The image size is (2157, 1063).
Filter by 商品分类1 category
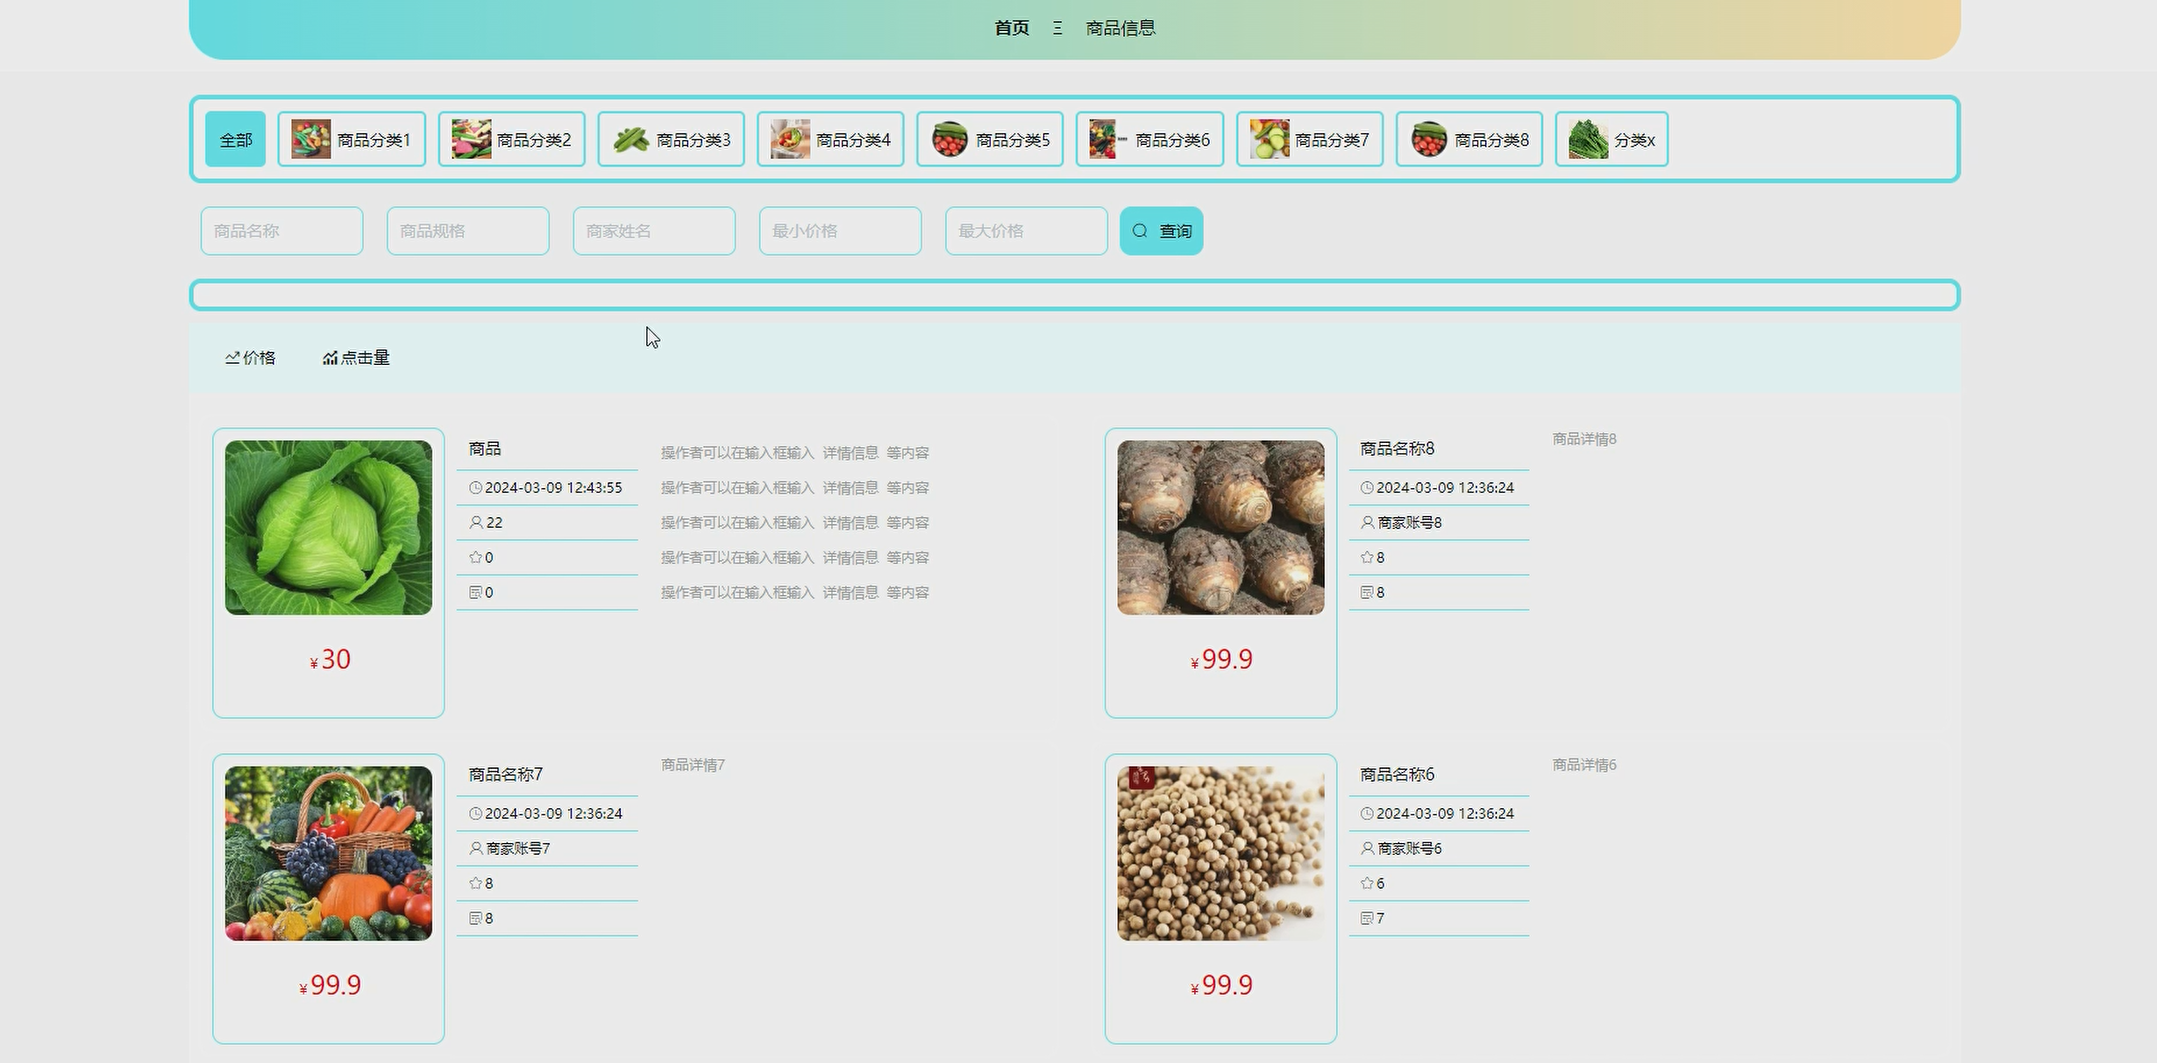351,139
